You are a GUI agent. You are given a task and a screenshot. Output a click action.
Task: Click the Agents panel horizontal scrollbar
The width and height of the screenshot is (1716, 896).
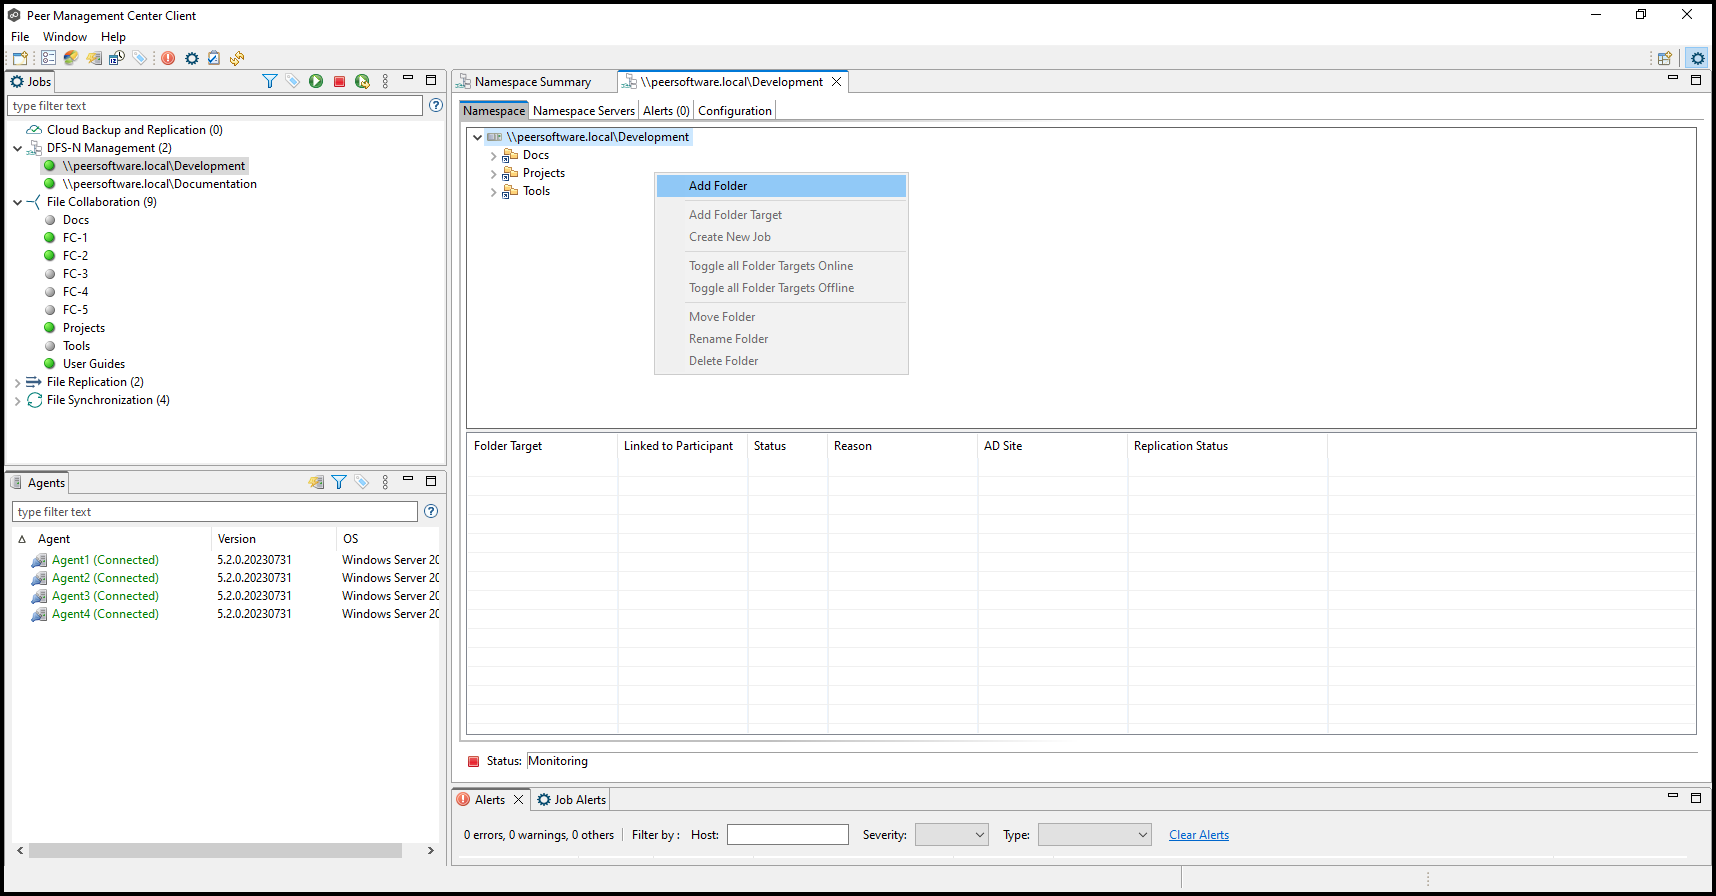pyautogui.click(x=215, y=851)
